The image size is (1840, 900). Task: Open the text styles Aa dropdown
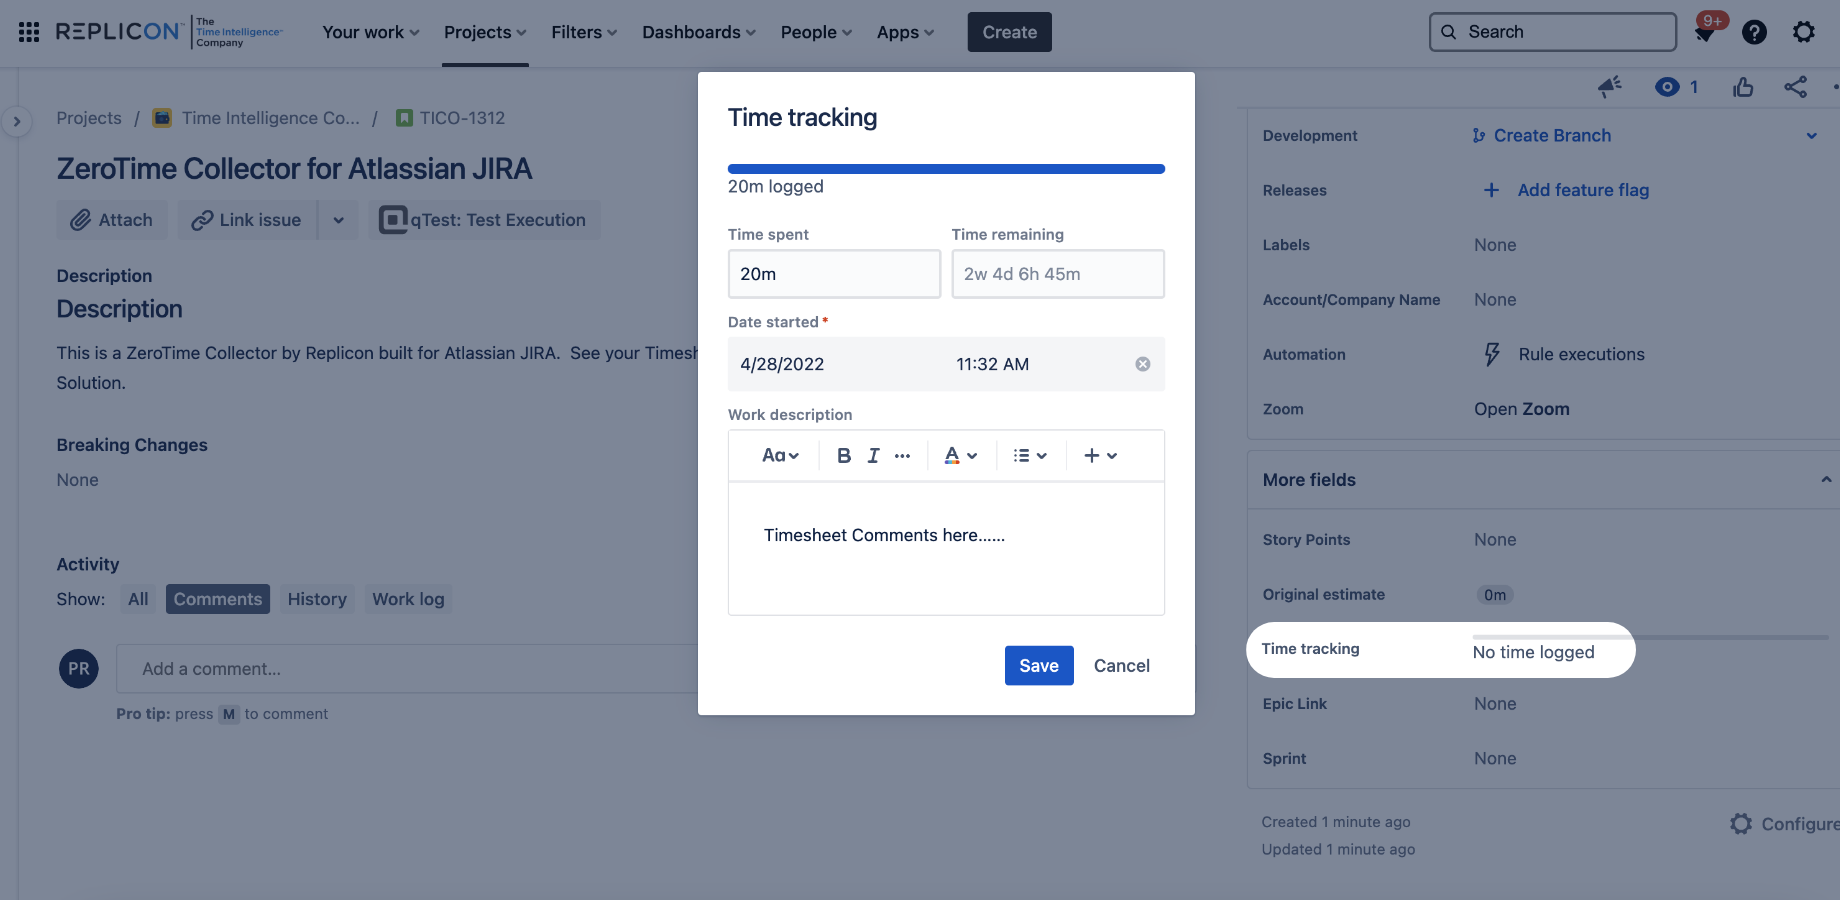pyautogui.click(x=780, y=456)
